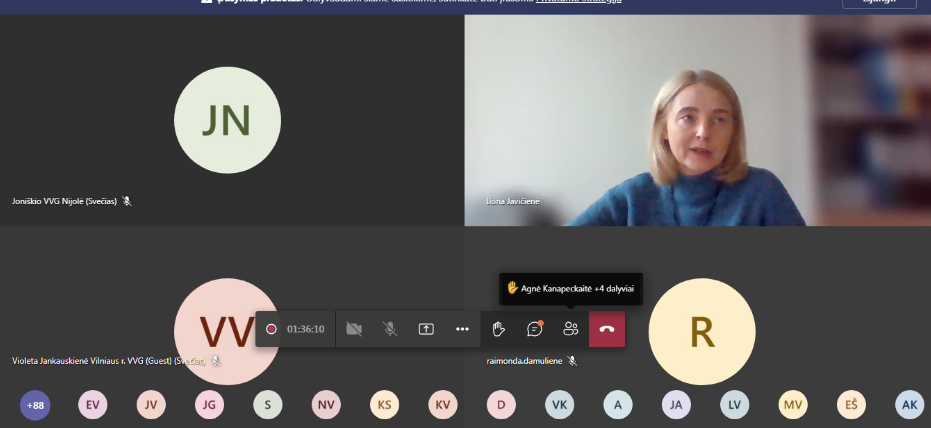Select the JG avatar in participant strip

click(209, 405)
